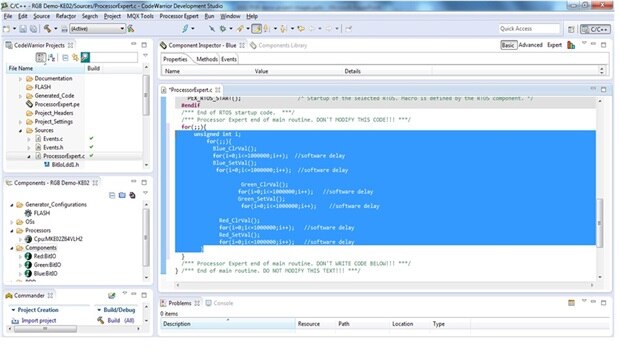
Task: Click the Build hammer toolbar icon
Action: pyautogui.click(x=47, y=28)
